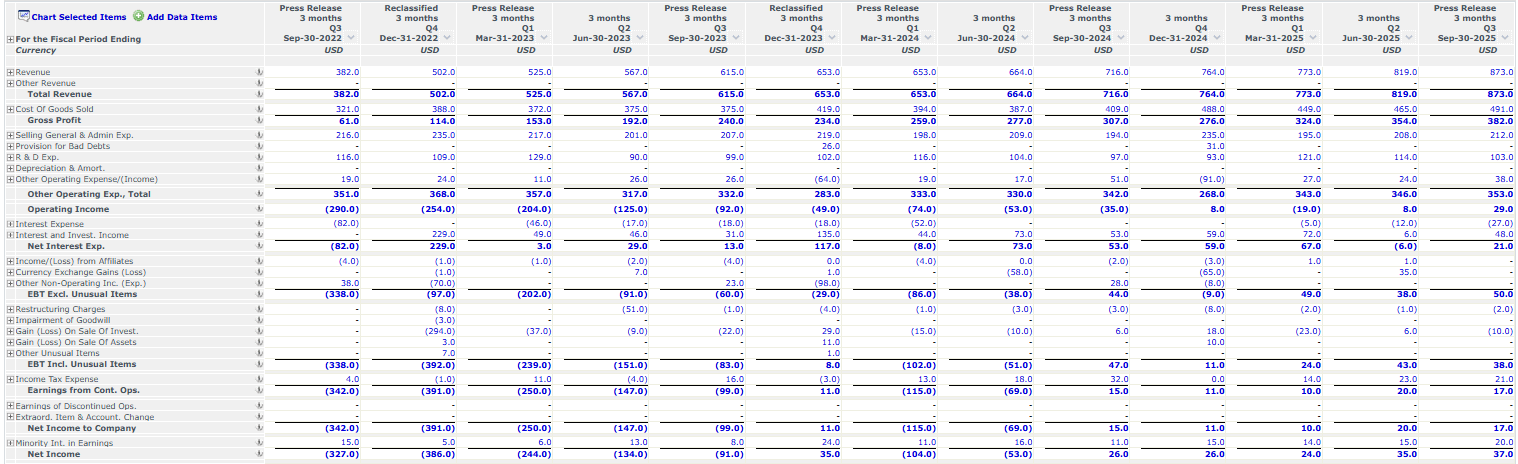Viewport: 1518px width, 464px height.
Task: Click the small row icon for Gross Profit
Action: click(259, 120)
